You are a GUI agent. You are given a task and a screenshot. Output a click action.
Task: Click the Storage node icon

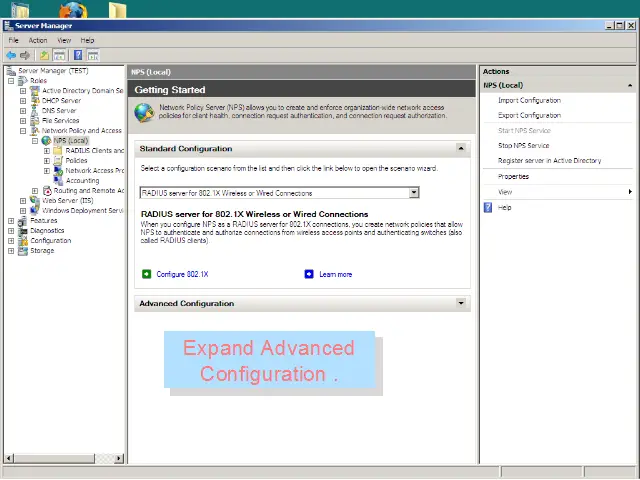point(23,251)
